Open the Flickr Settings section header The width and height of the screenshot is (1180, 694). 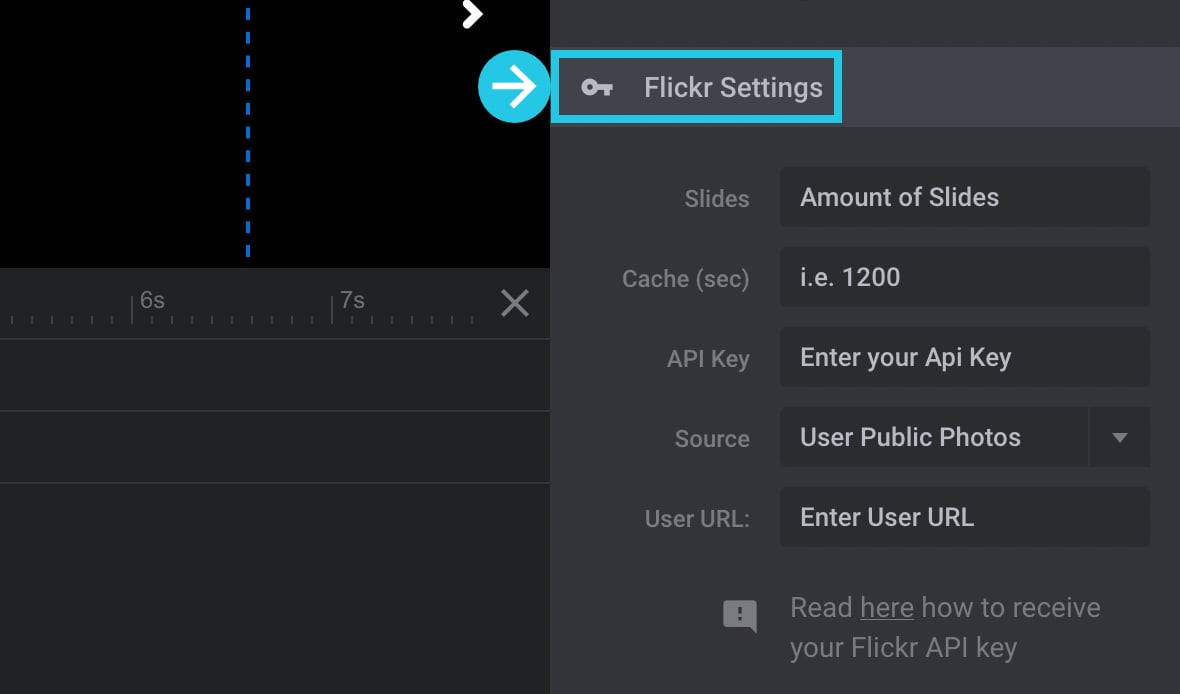coord(865,87)
